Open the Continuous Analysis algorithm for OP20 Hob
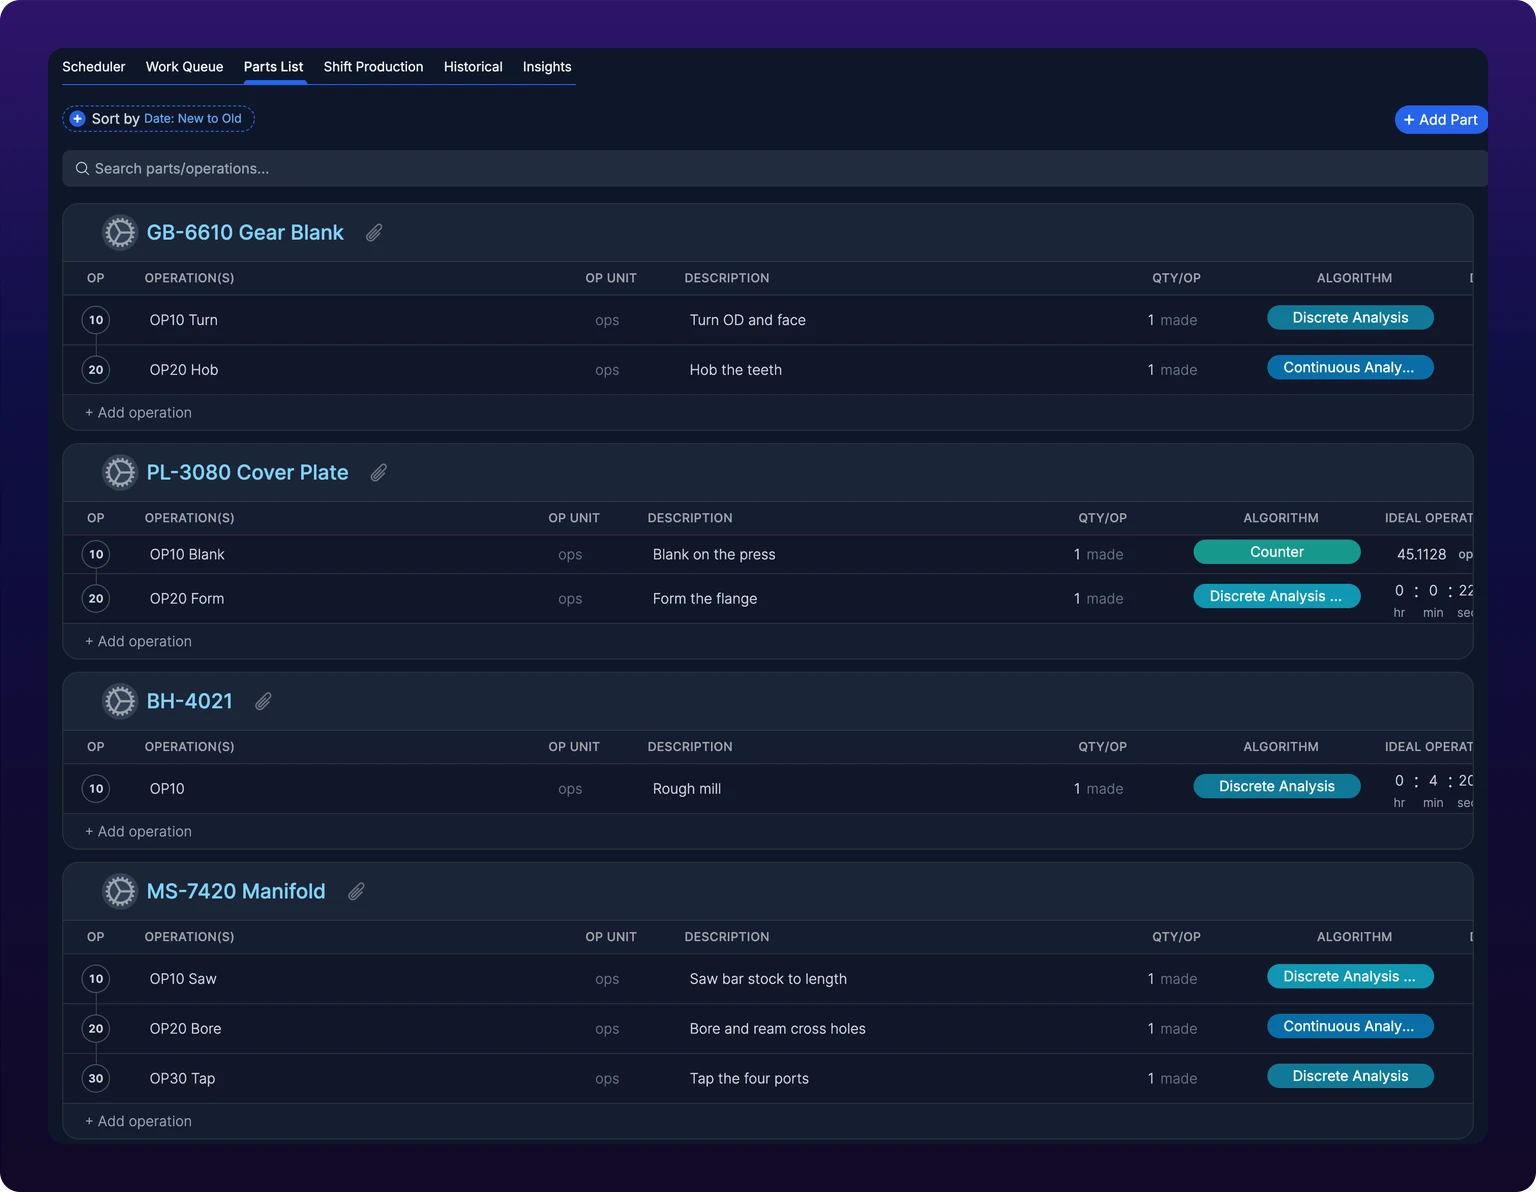Image resolution: width=1536 pixels, height=1192 pixels. click(x=1350, y=368)
